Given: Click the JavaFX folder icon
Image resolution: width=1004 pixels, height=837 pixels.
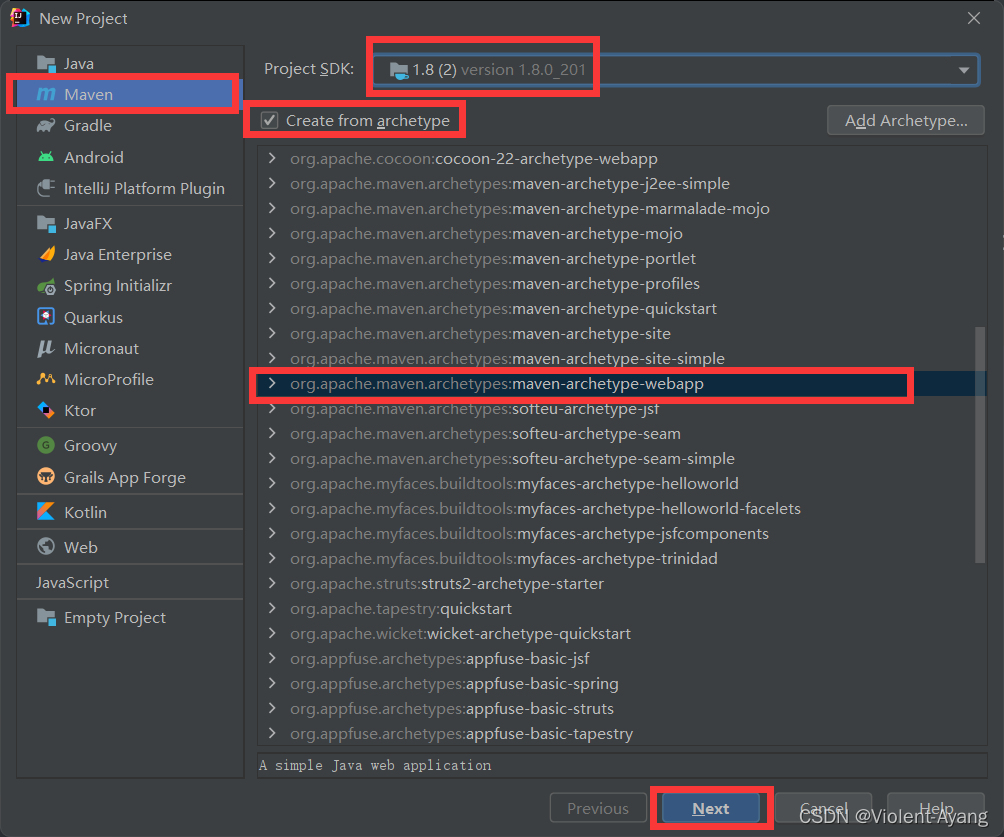Looking at the screenshot, I should tap(46, 223).
